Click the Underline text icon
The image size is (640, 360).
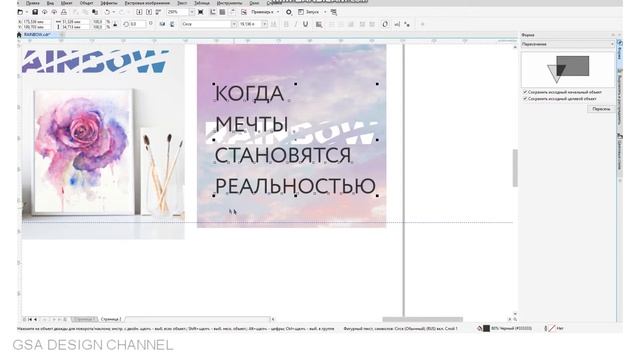[305, 24]
